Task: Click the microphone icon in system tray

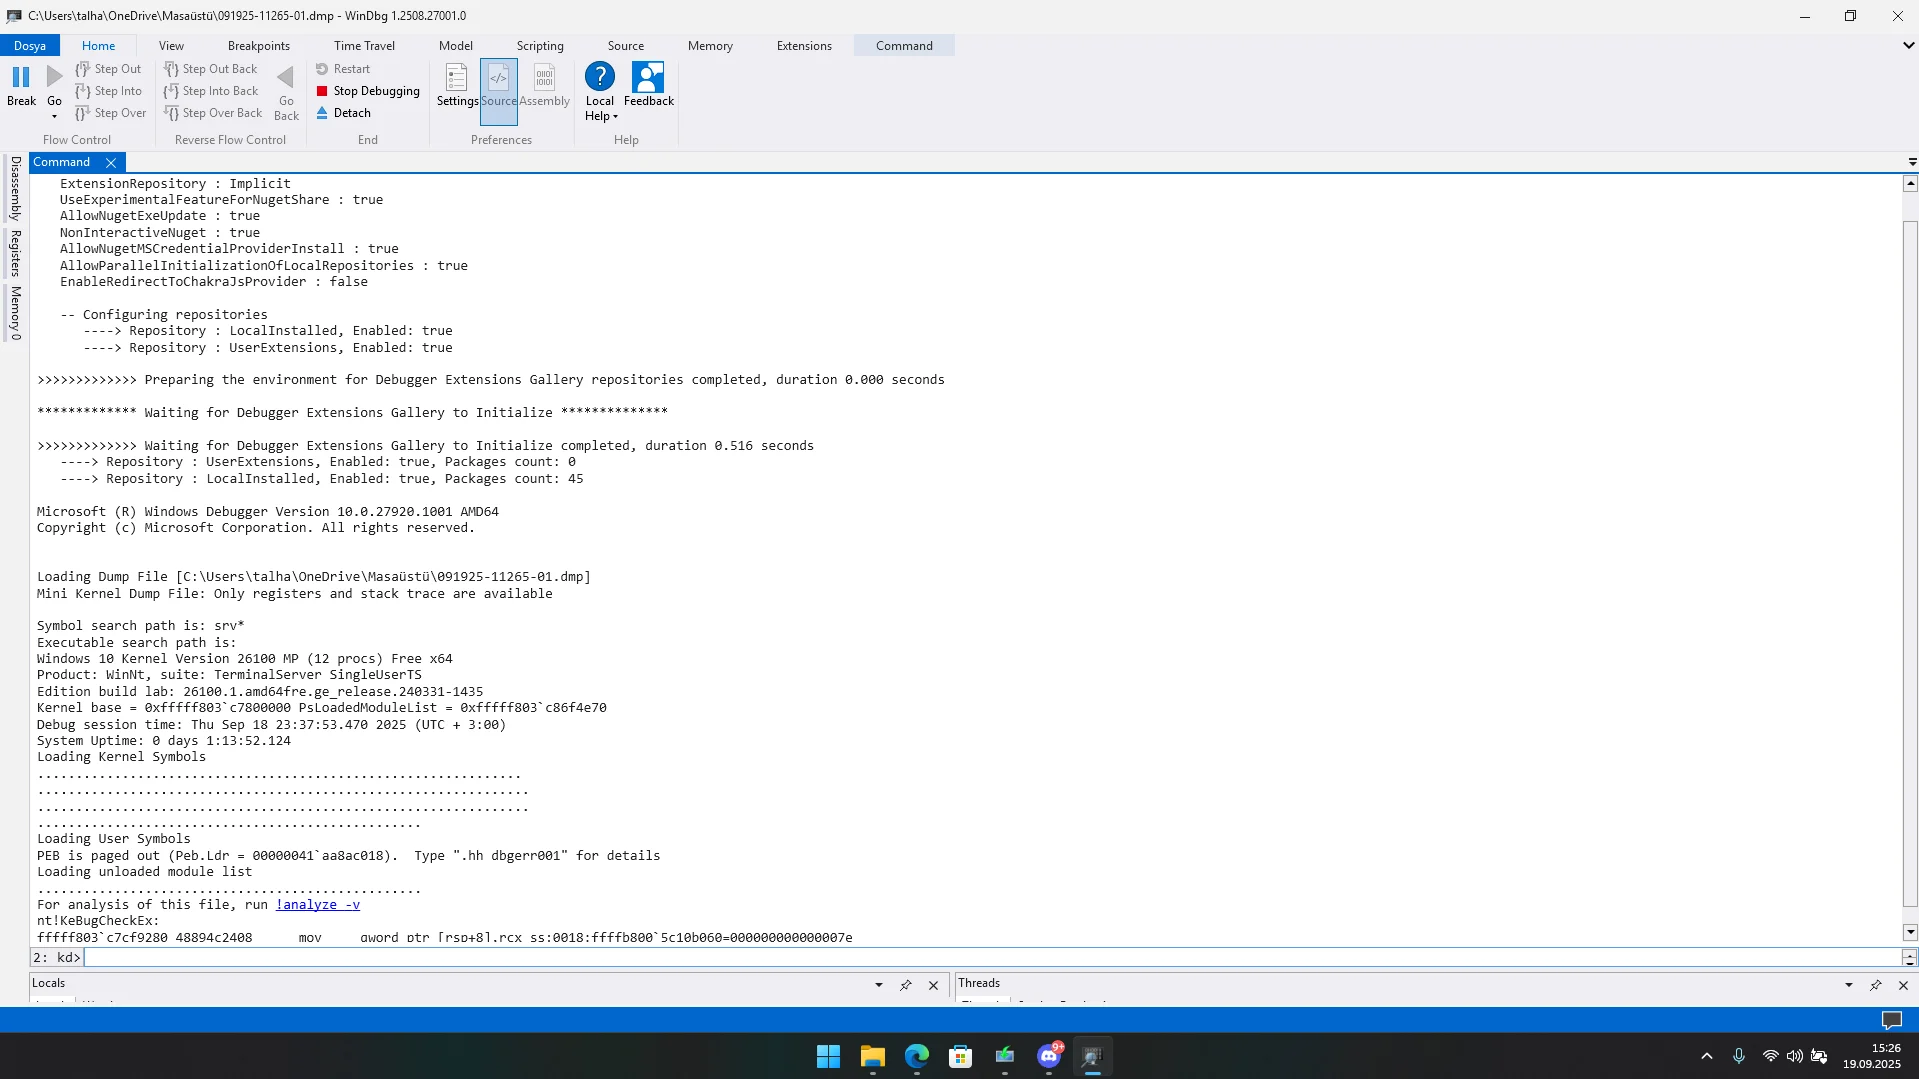Action: (x=1739, y=1057)
